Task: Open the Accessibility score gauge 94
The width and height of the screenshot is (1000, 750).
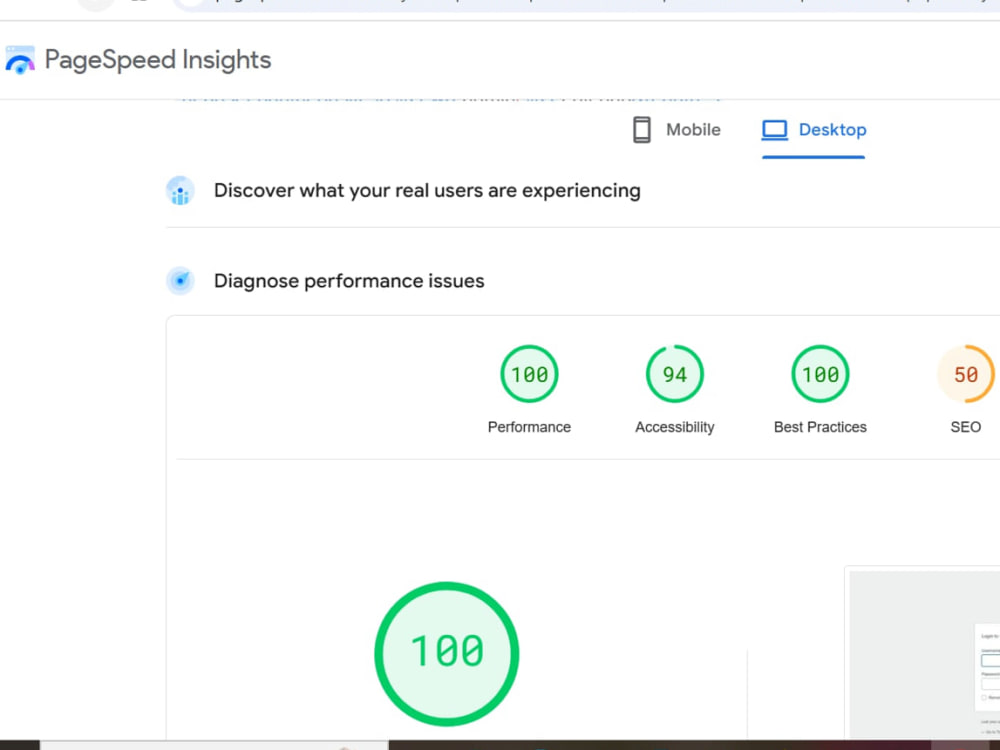Action: coord(675,374)
